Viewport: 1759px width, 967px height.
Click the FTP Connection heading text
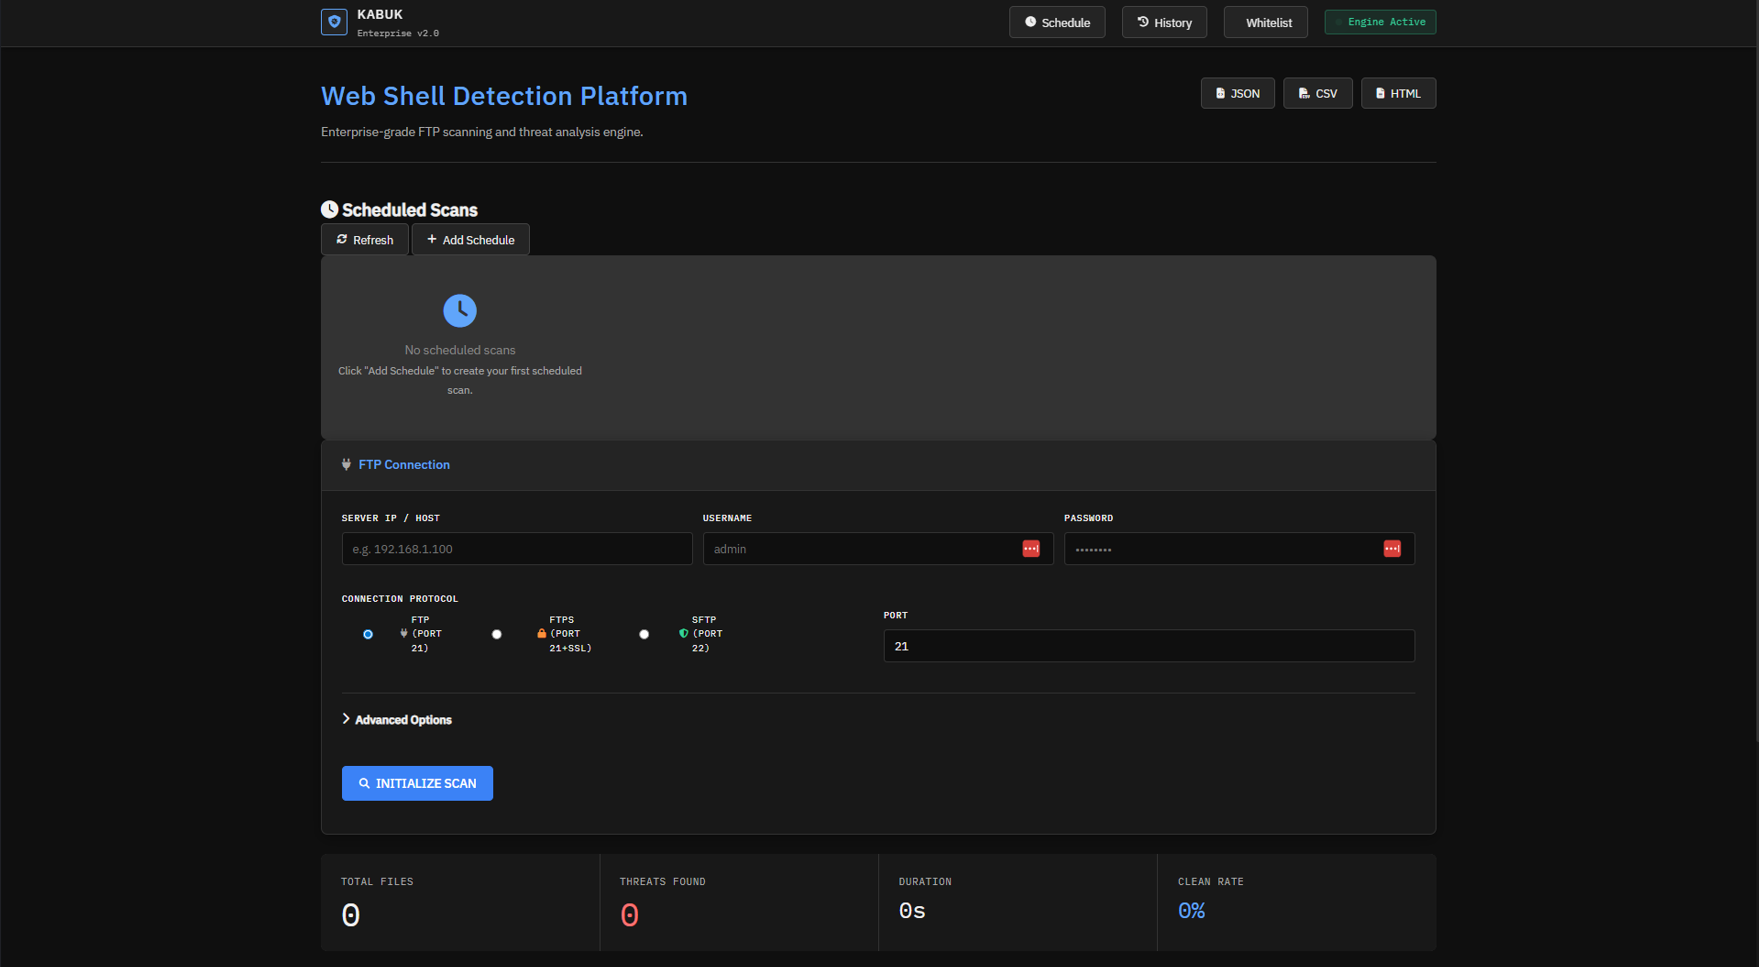click(404, 464)
